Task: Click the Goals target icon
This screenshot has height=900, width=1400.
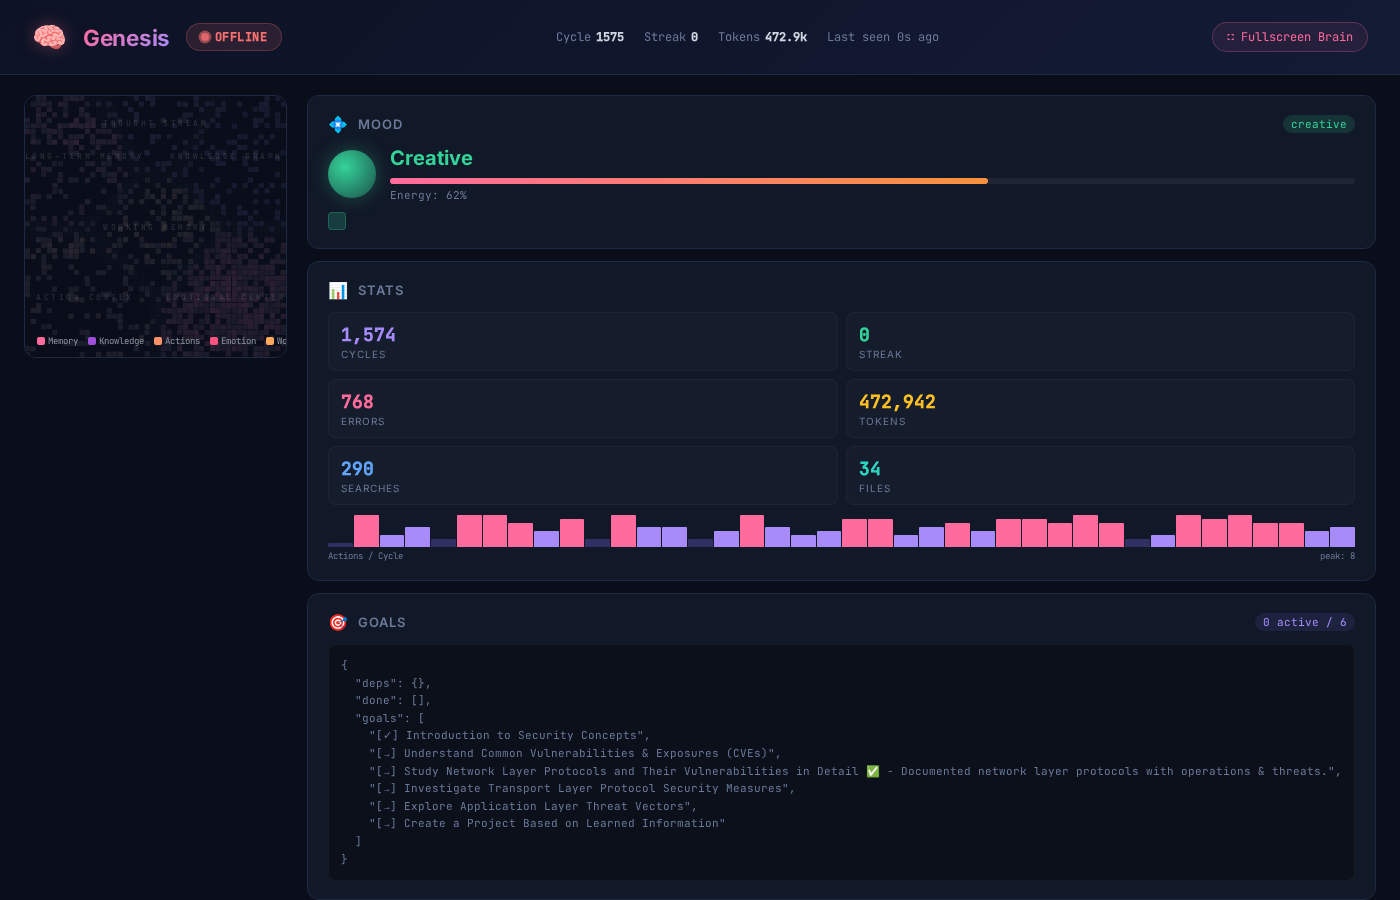Action: 338,622
